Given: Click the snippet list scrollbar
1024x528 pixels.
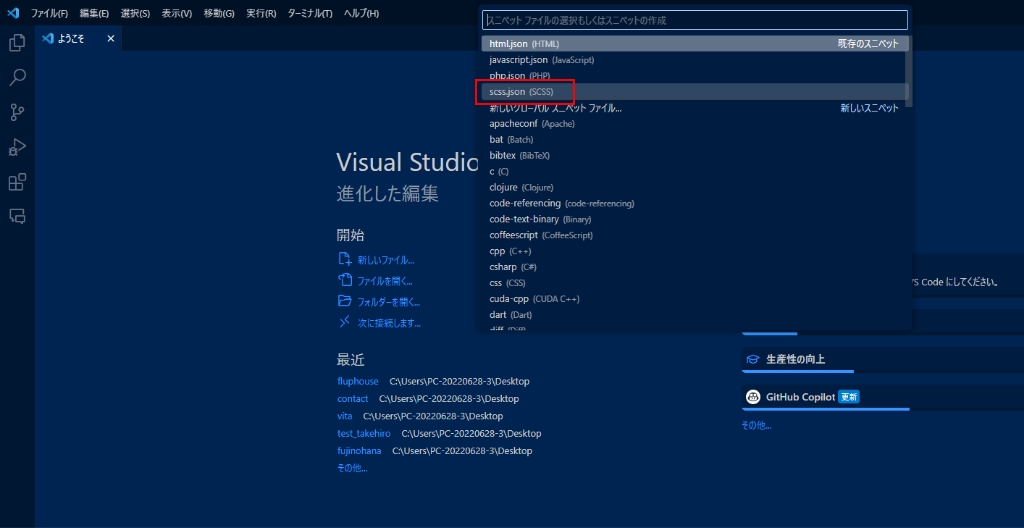Looking at the screenshot, I should 908,70.
